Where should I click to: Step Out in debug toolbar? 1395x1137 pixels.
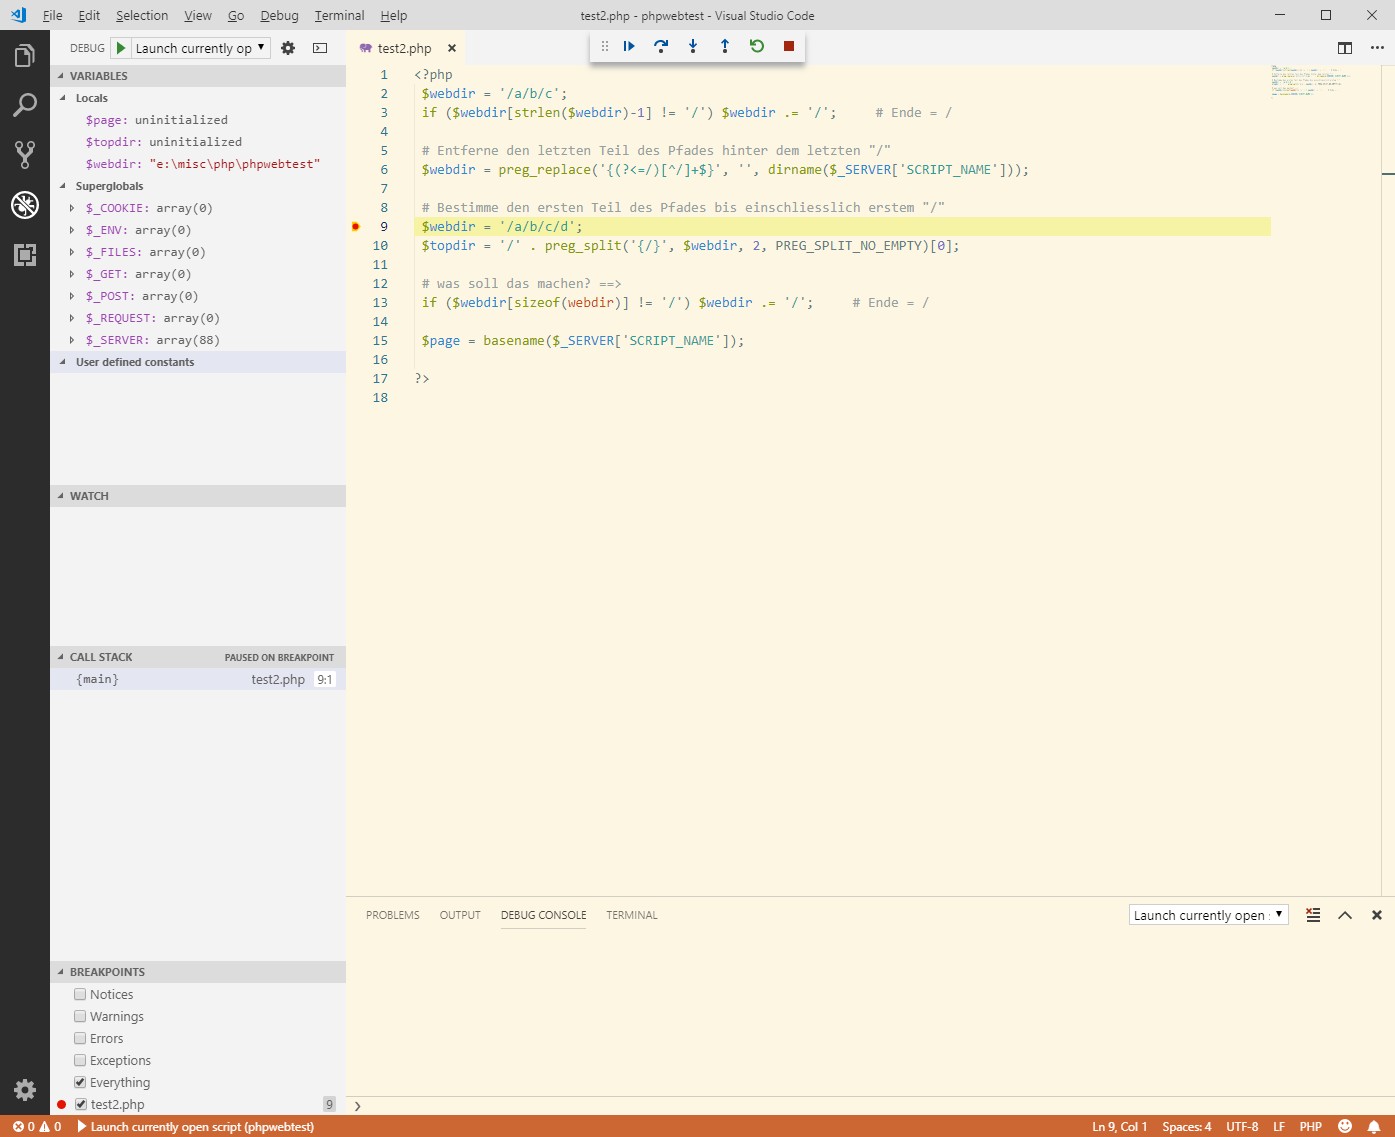point(725,46)
